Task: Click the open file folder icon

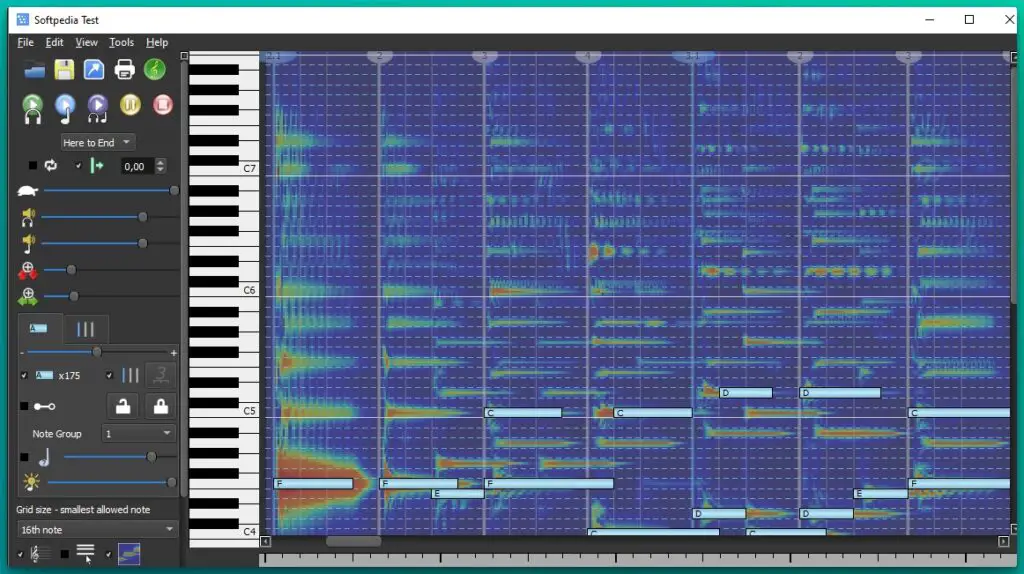Action: point(35,70)
